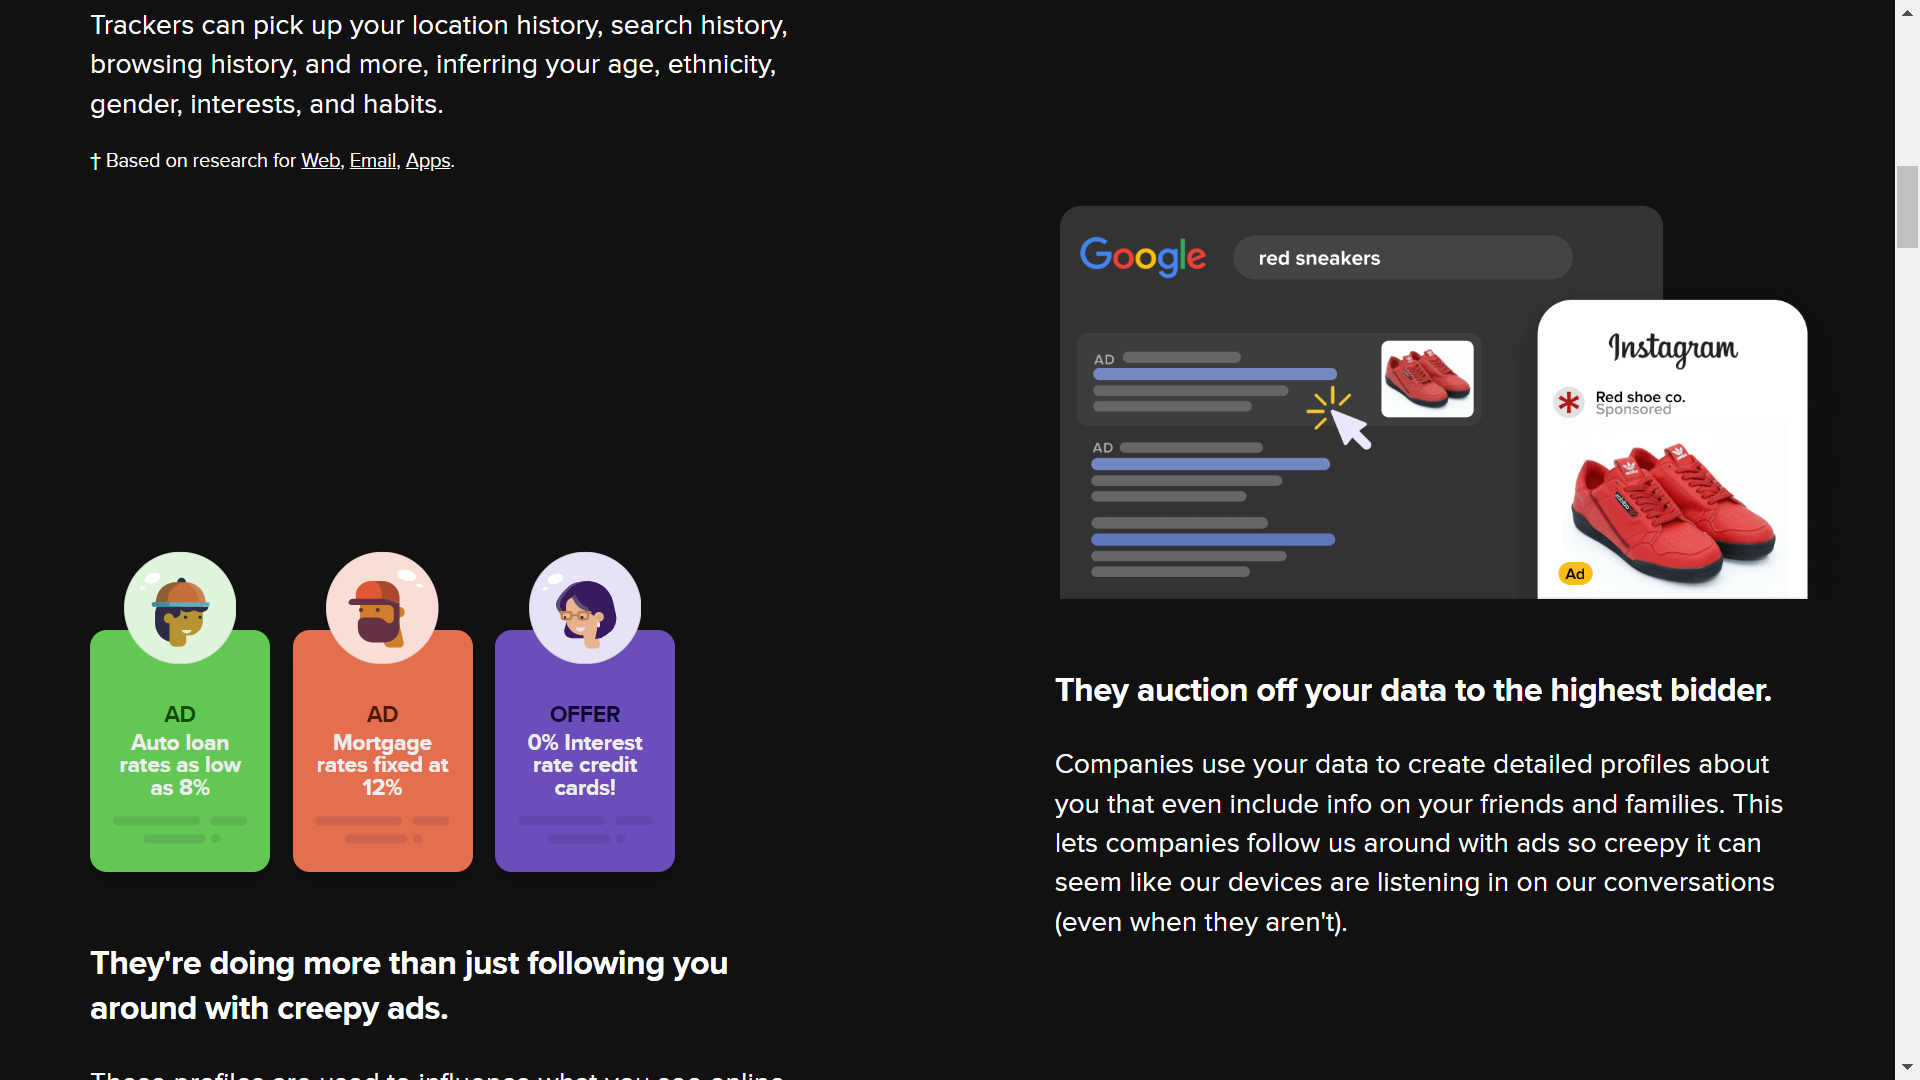This screenshot has width=1920, height=1080.
Task: Click the first AD label in search results
Action: pos(1104,360)
